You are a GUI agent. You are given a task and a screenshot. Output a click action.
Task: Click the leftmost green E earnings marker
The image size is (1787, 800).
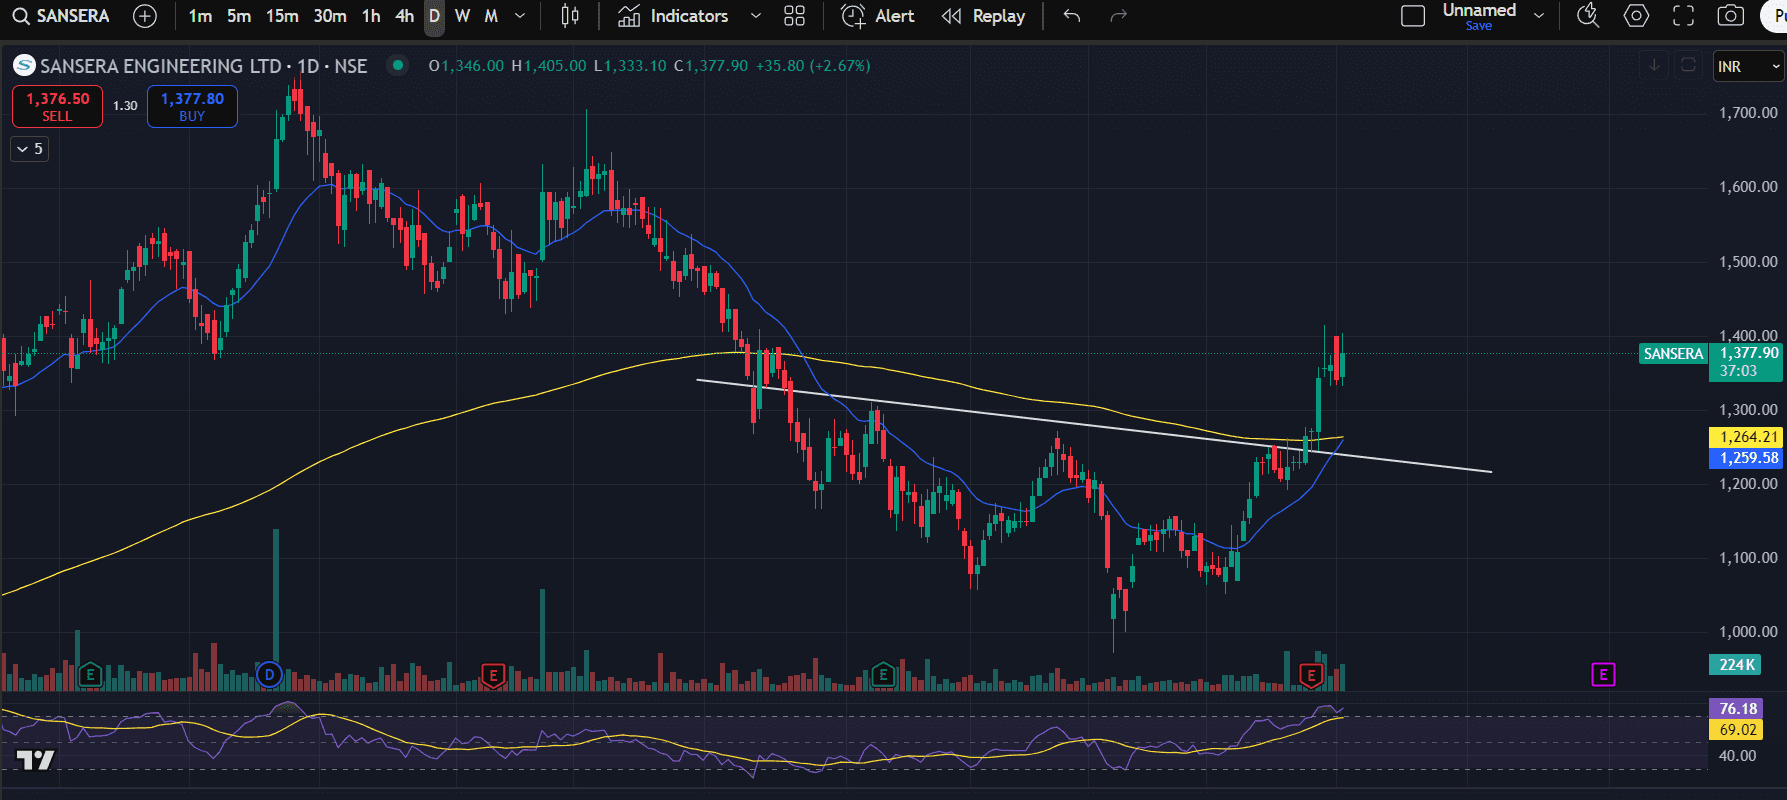coord(90,675)
